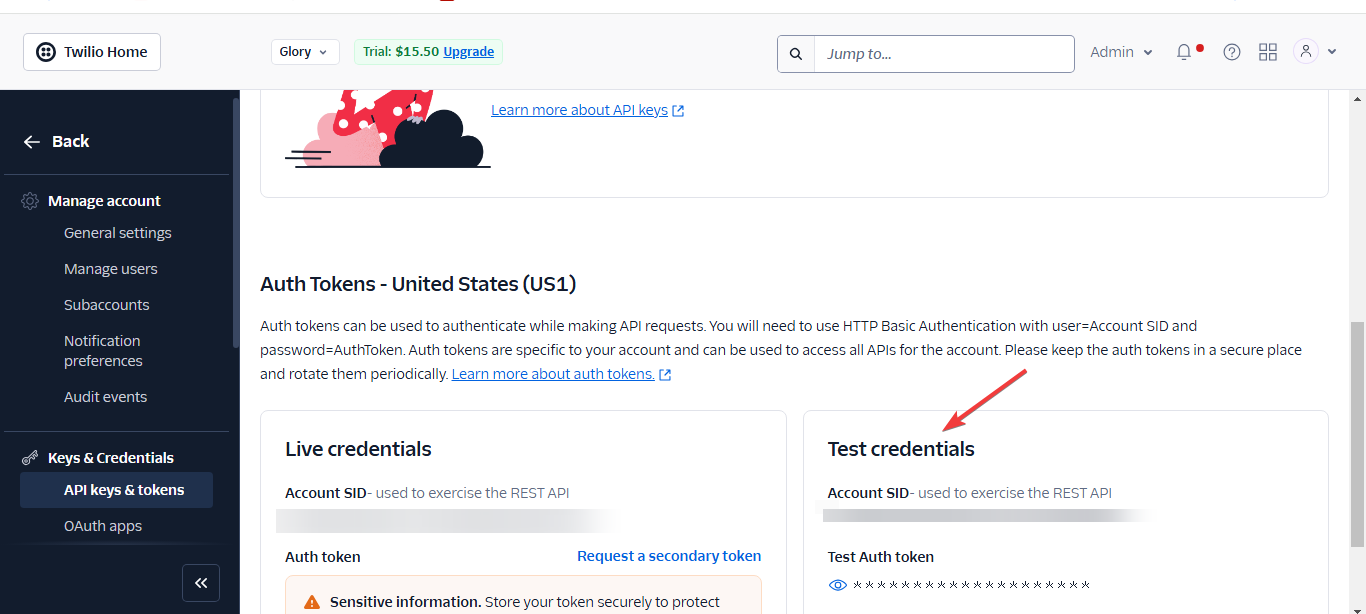The image size is (1366, 614).
Task: Click Learn more about API keys link
Action: click(579, 110)
